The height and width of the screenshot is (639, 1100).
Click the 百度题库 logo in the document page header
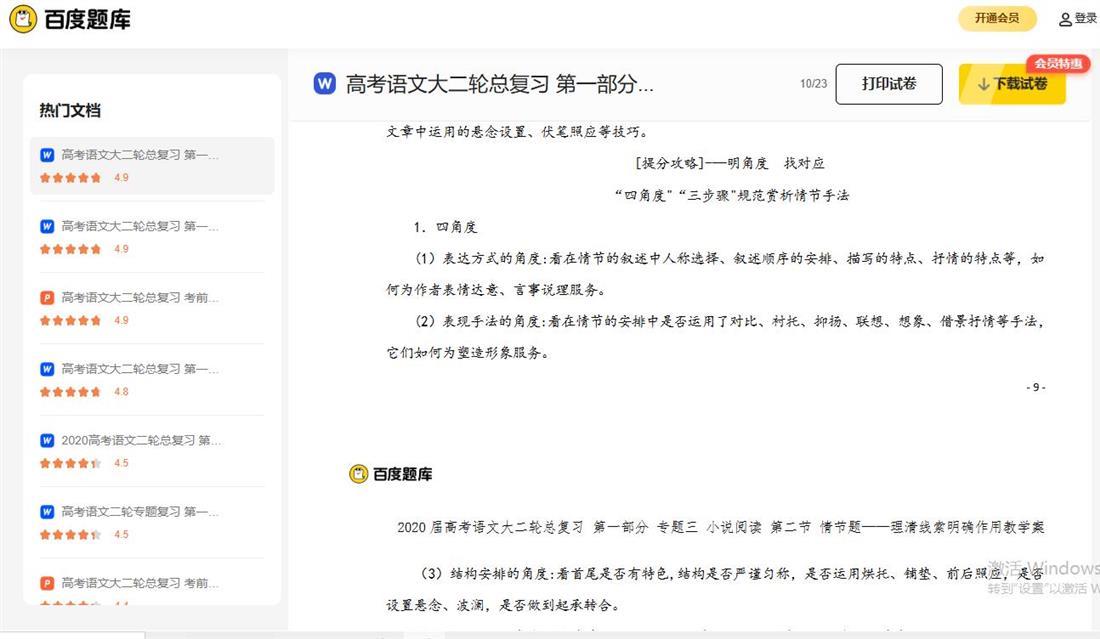(391, 474)
